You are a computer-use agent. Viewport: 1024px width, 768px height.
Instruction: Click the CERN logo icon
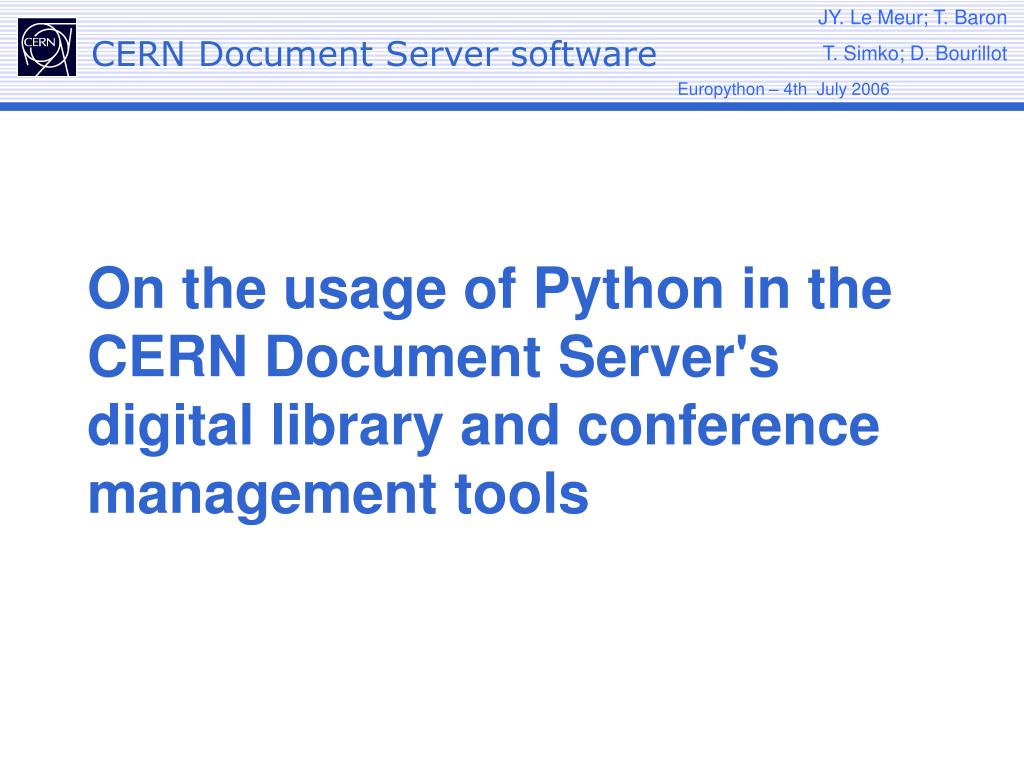[x=47, y=47]
